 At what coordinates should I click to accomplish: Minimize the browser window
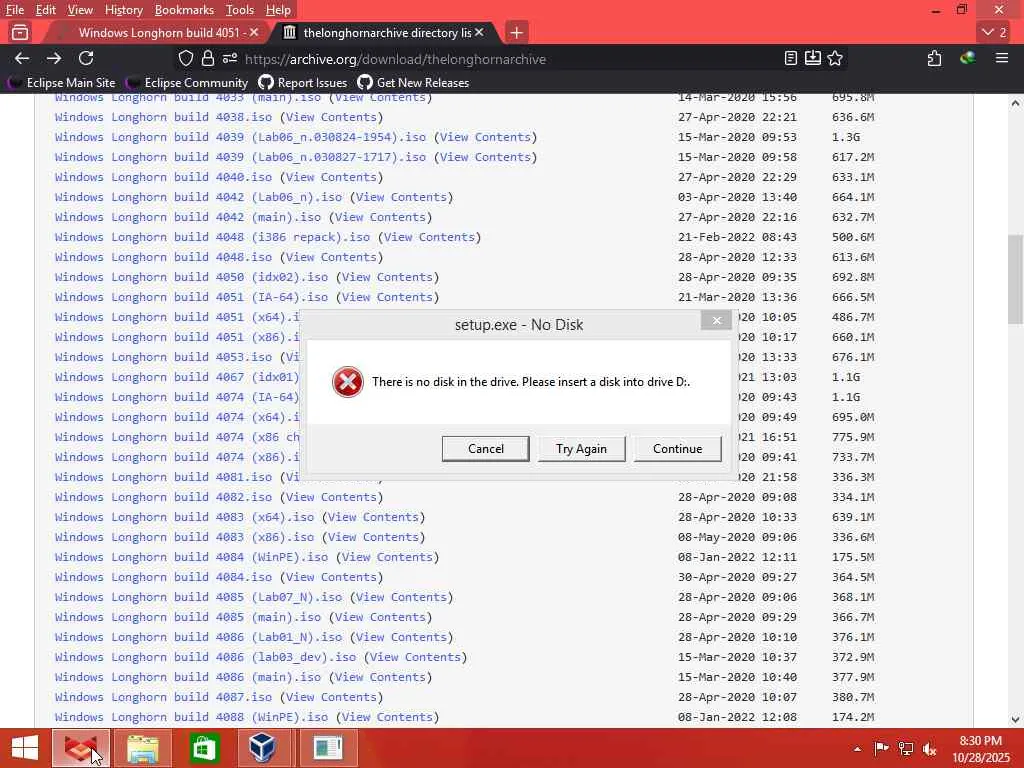pyautogui.click(x=936, y=10)
